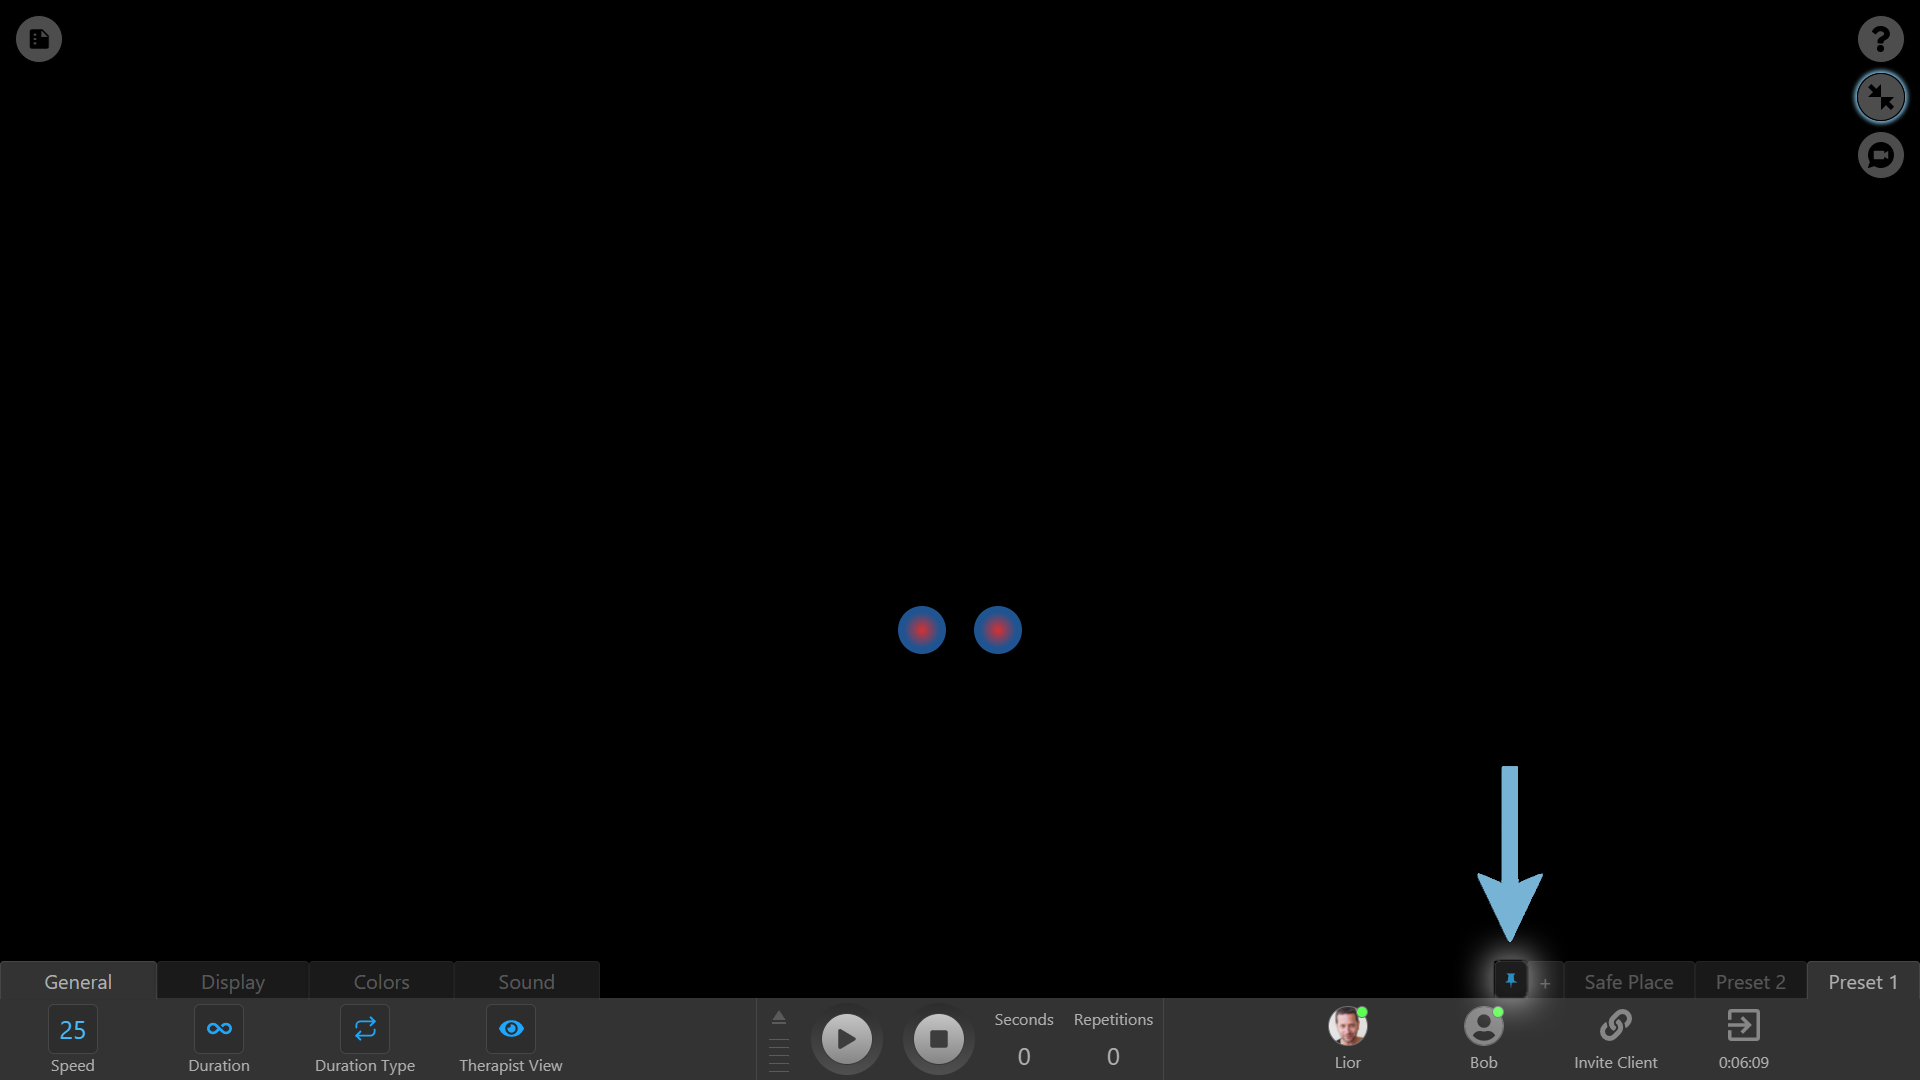Click the end session exit icon
This screenshot has height=1080, width=1920.
pyautogui.click(x=1743, y=1026)
